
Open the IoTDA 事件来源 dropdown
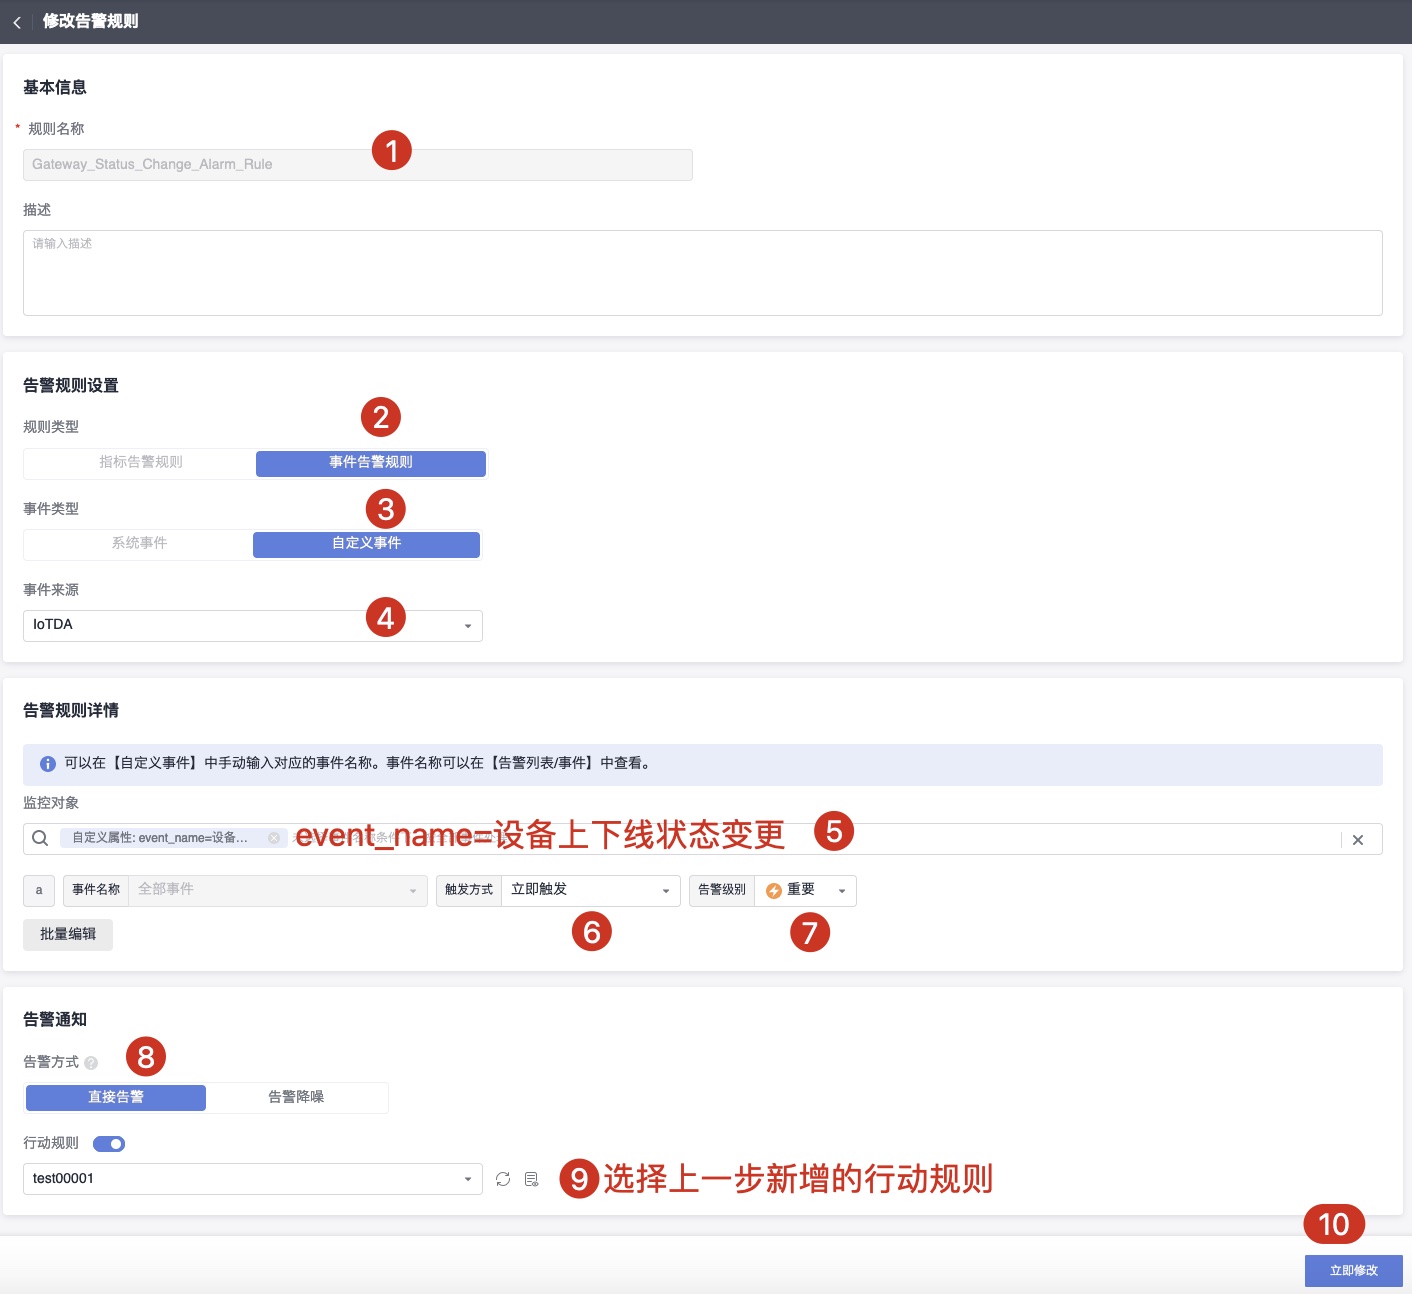[x=467, y=626]
